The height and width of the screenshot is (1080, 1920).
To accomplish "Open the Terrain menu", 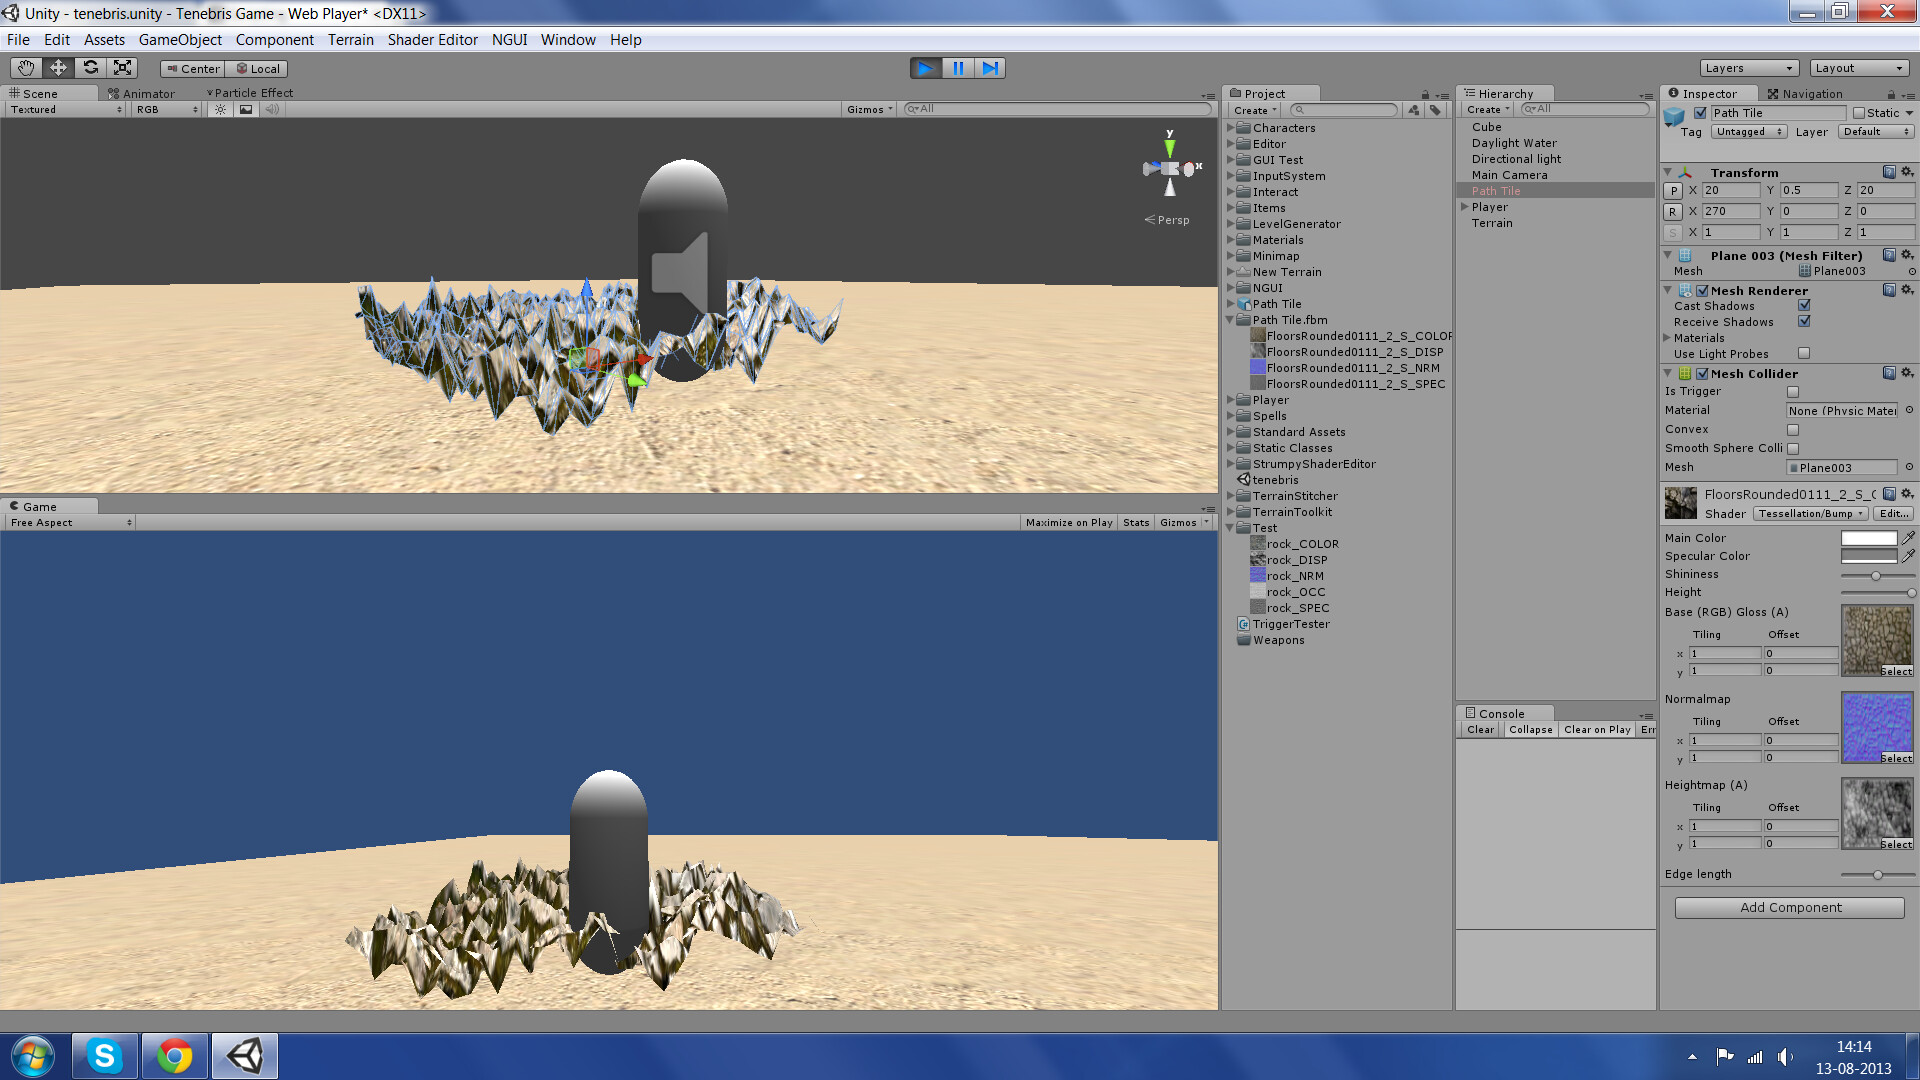I will pos(350,40).
